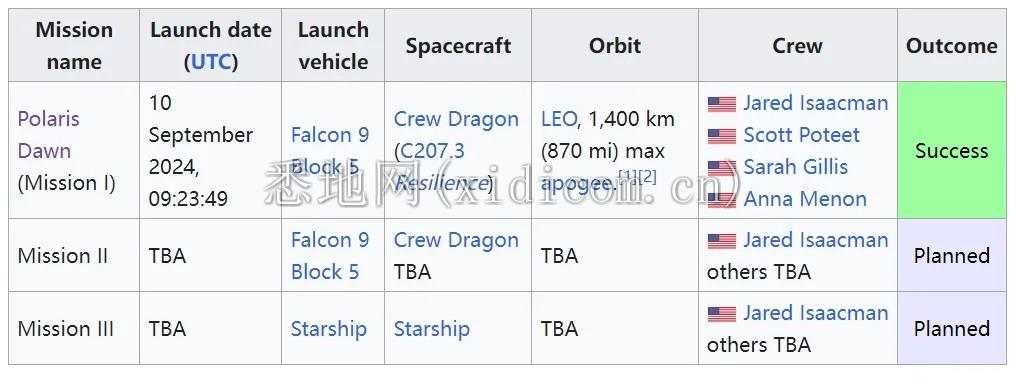Open citation reference [2]

(647, 177)
